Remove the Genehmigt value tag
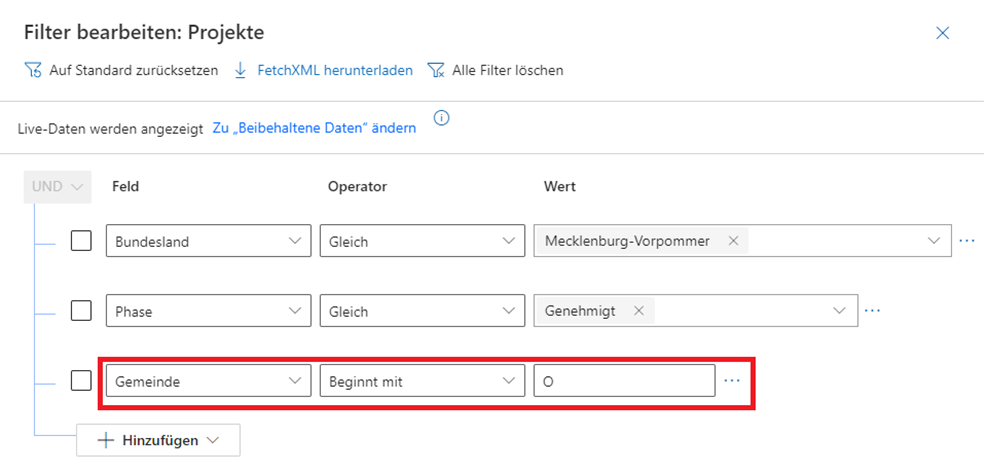This screenshot has height=473, width=988. pyautogui.click(x=638, y=311)
